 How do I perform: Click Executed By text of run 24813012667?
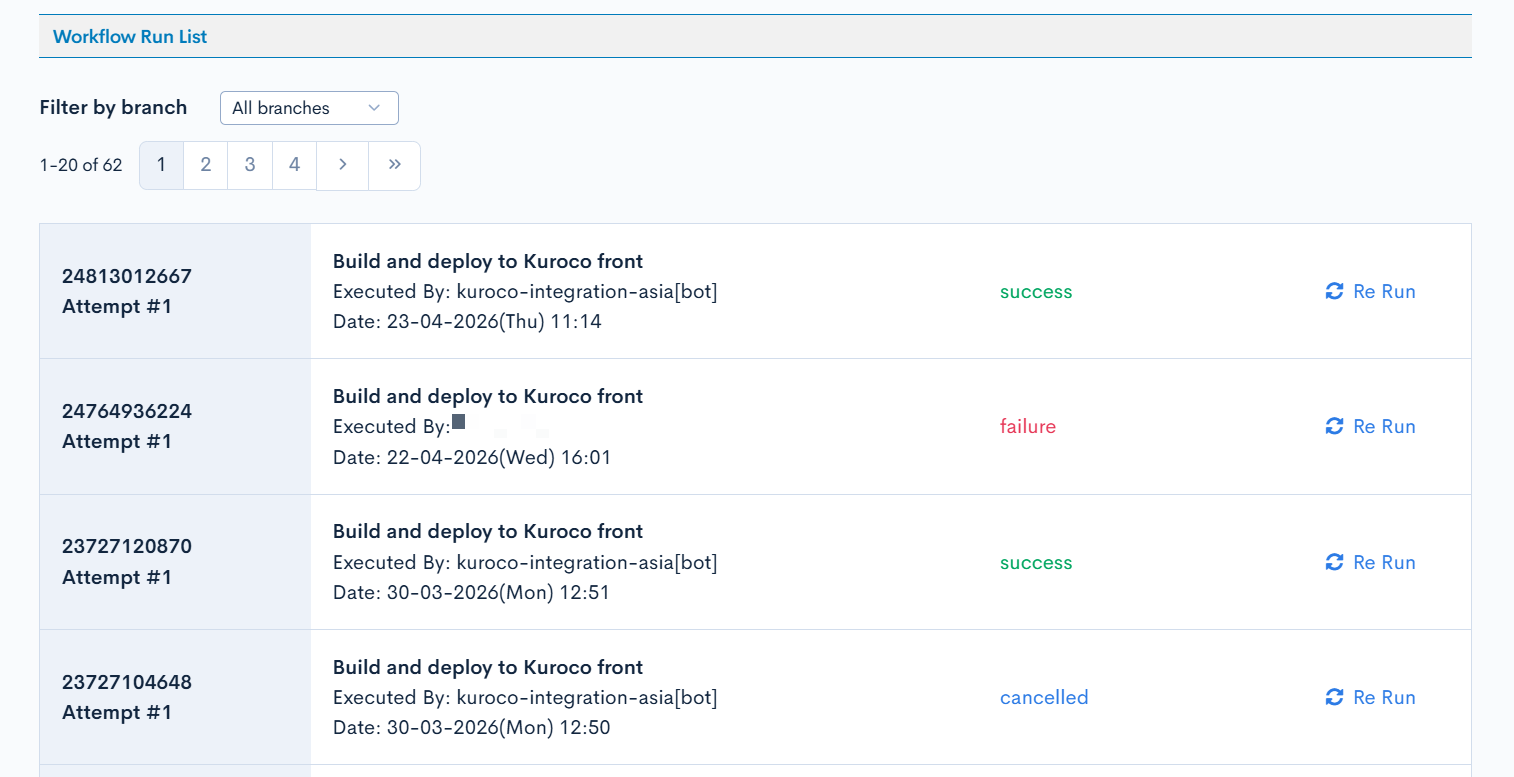click(x=525, y=292)
